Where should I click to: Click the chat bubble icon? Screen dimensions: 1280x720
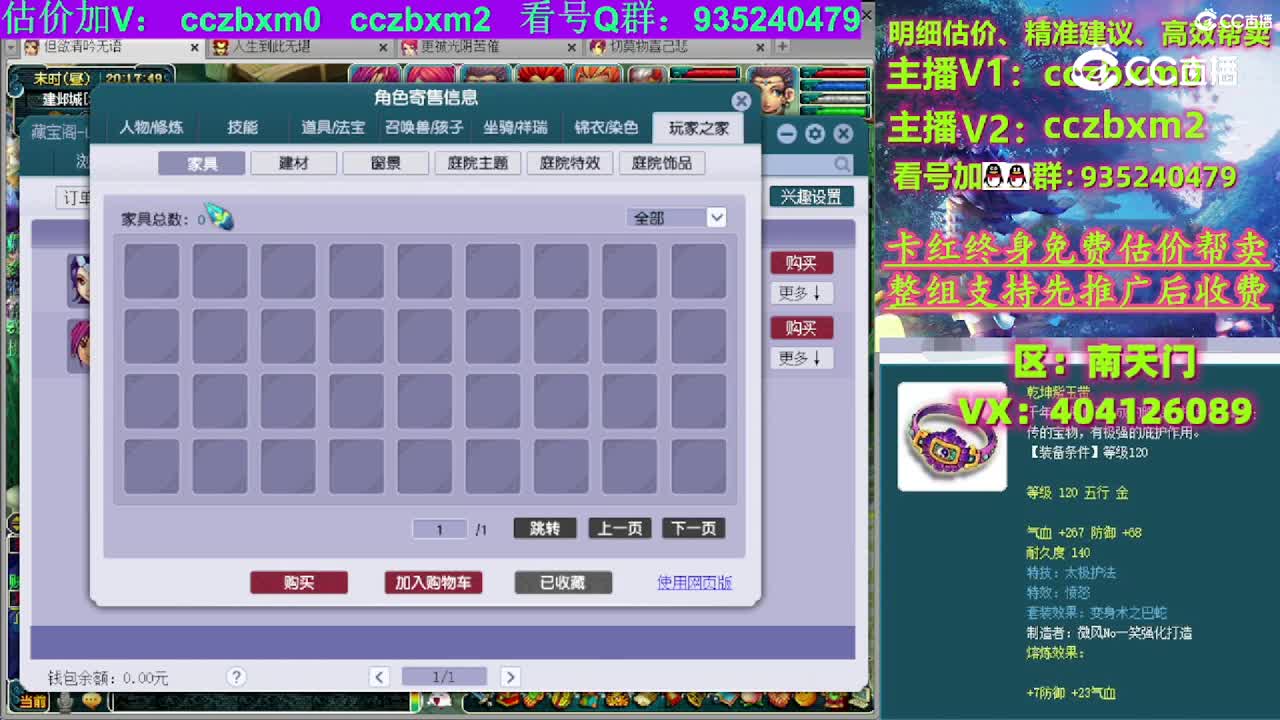(x=92, y=702)
